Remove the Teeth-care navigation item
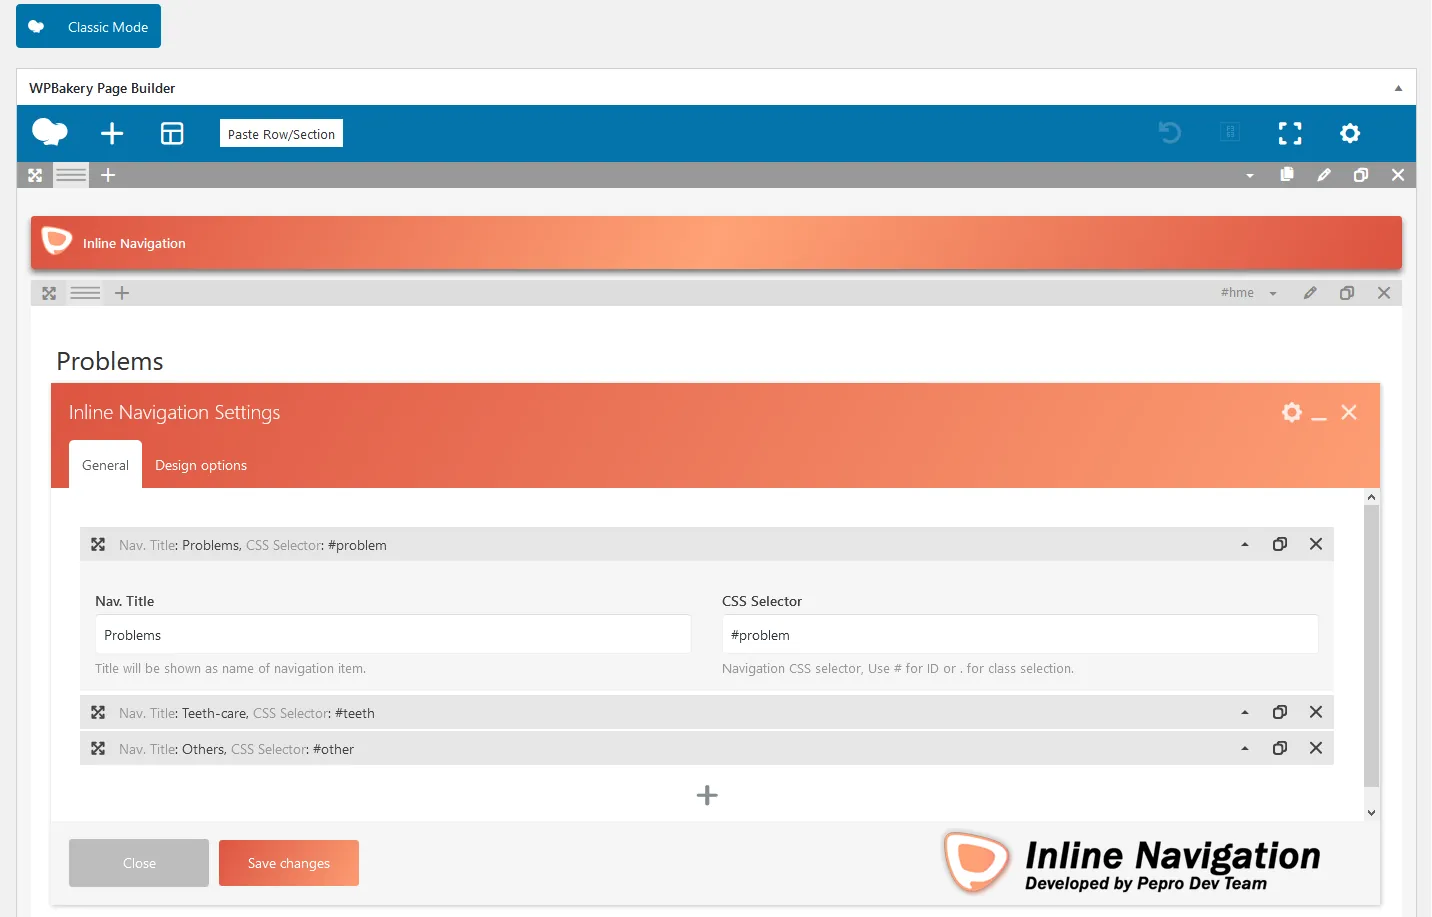This screenshot has width=1432, height=917. coord(1316,712)
